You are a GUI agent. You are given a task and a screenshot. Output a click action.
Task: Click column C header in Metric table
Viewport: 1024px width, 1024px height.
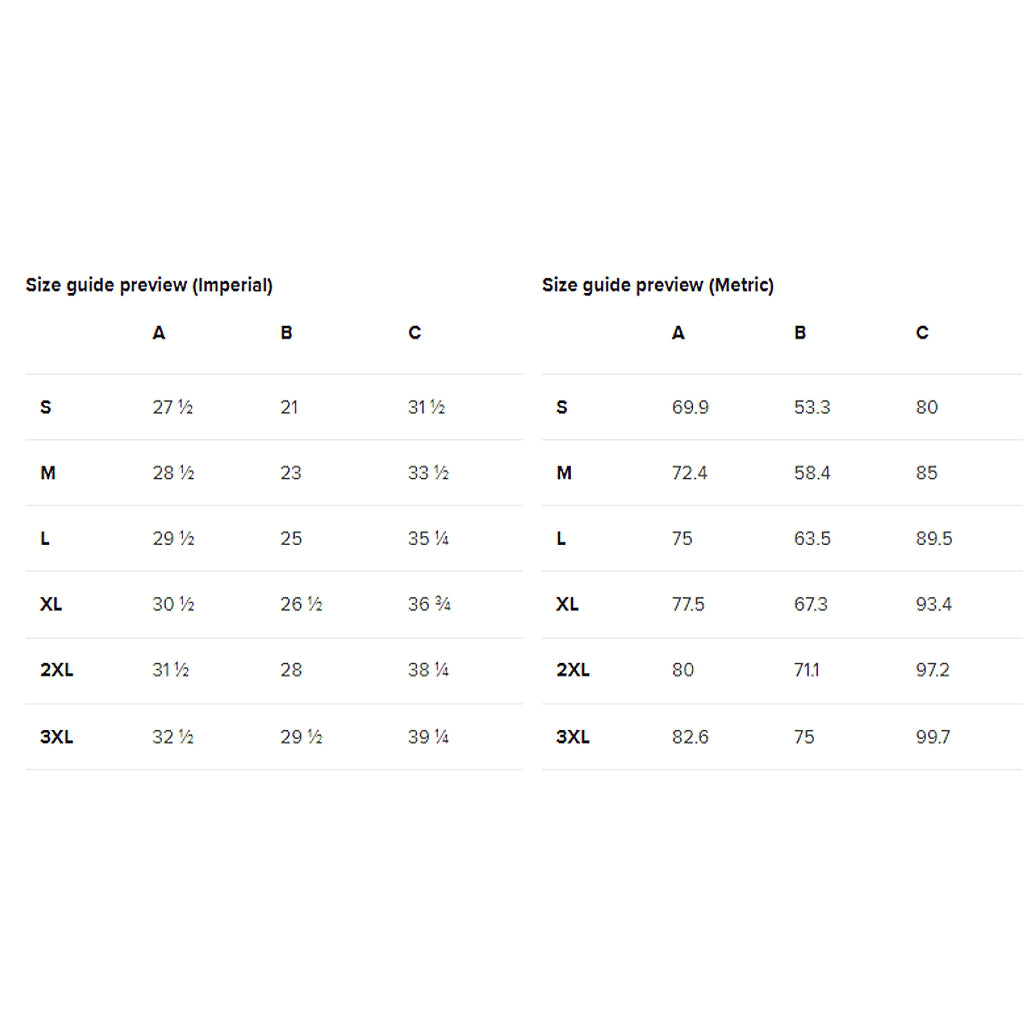(x=922, y=333)
